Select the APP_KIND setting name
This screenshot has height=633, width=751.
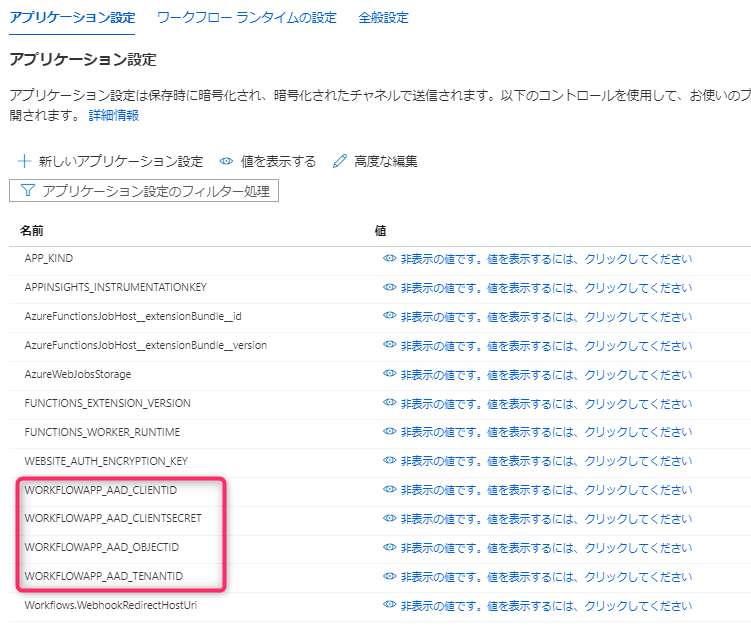(48, 259)
